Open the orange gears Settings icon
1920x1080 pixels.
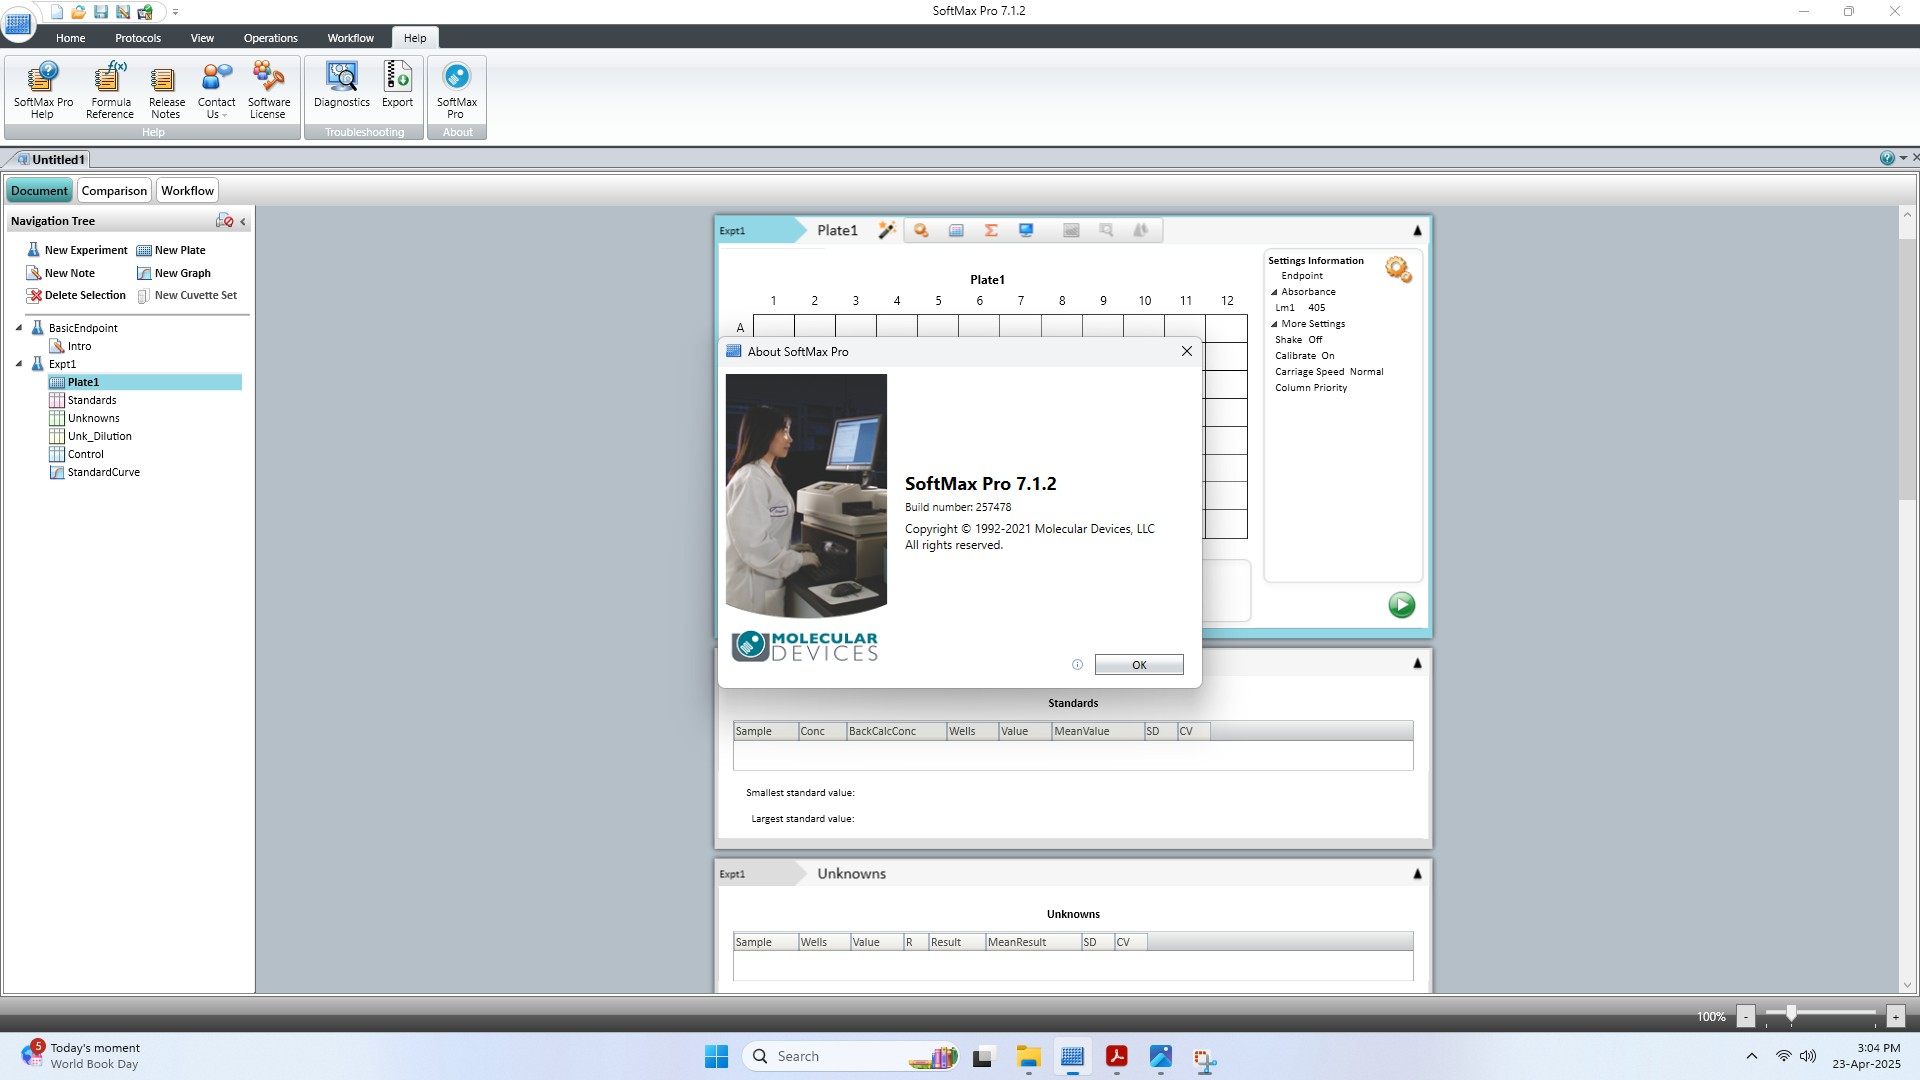click(1398, 269)
